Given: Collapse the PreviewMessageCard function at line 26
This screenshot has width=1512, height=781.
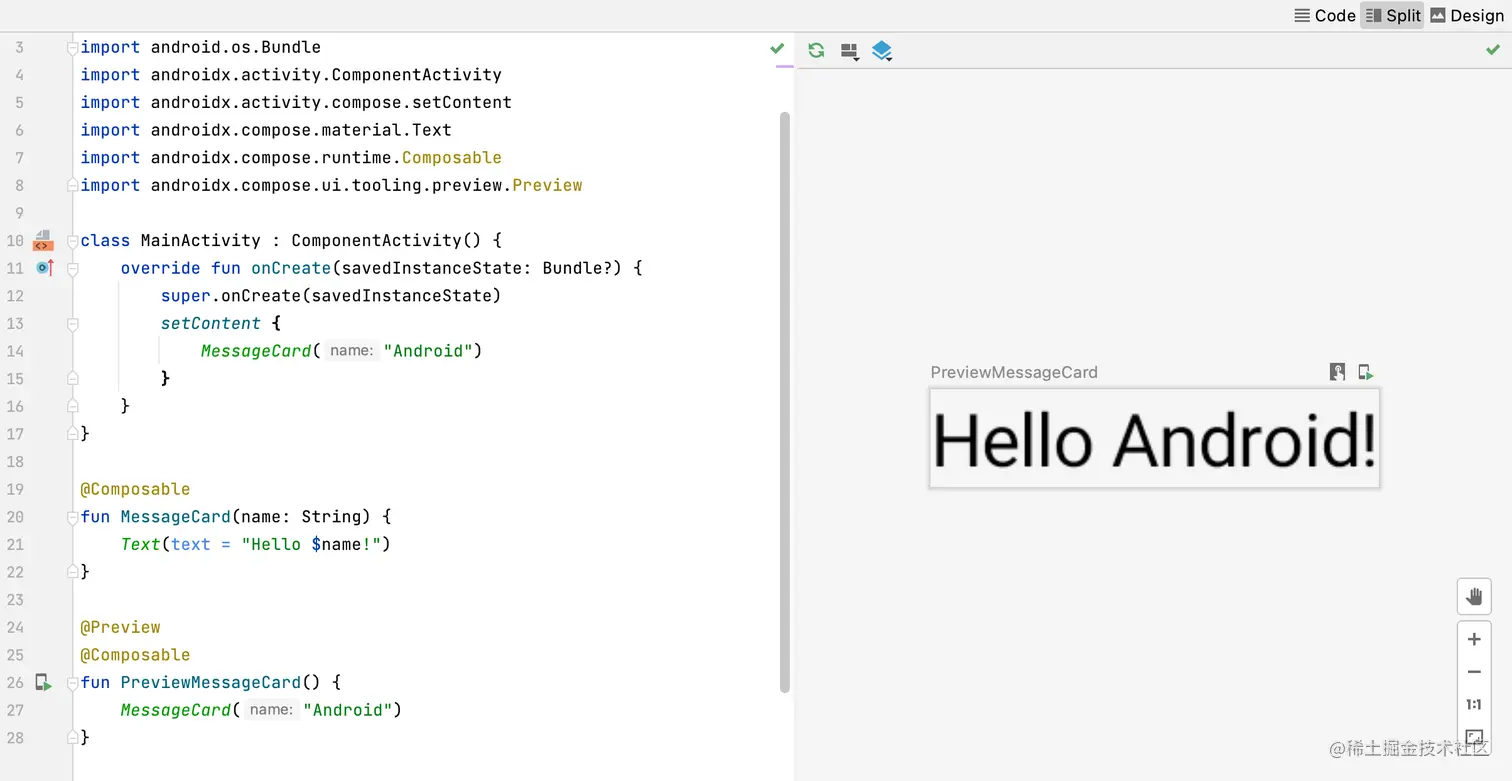Looking at the screenshot, I should (72, 683).
